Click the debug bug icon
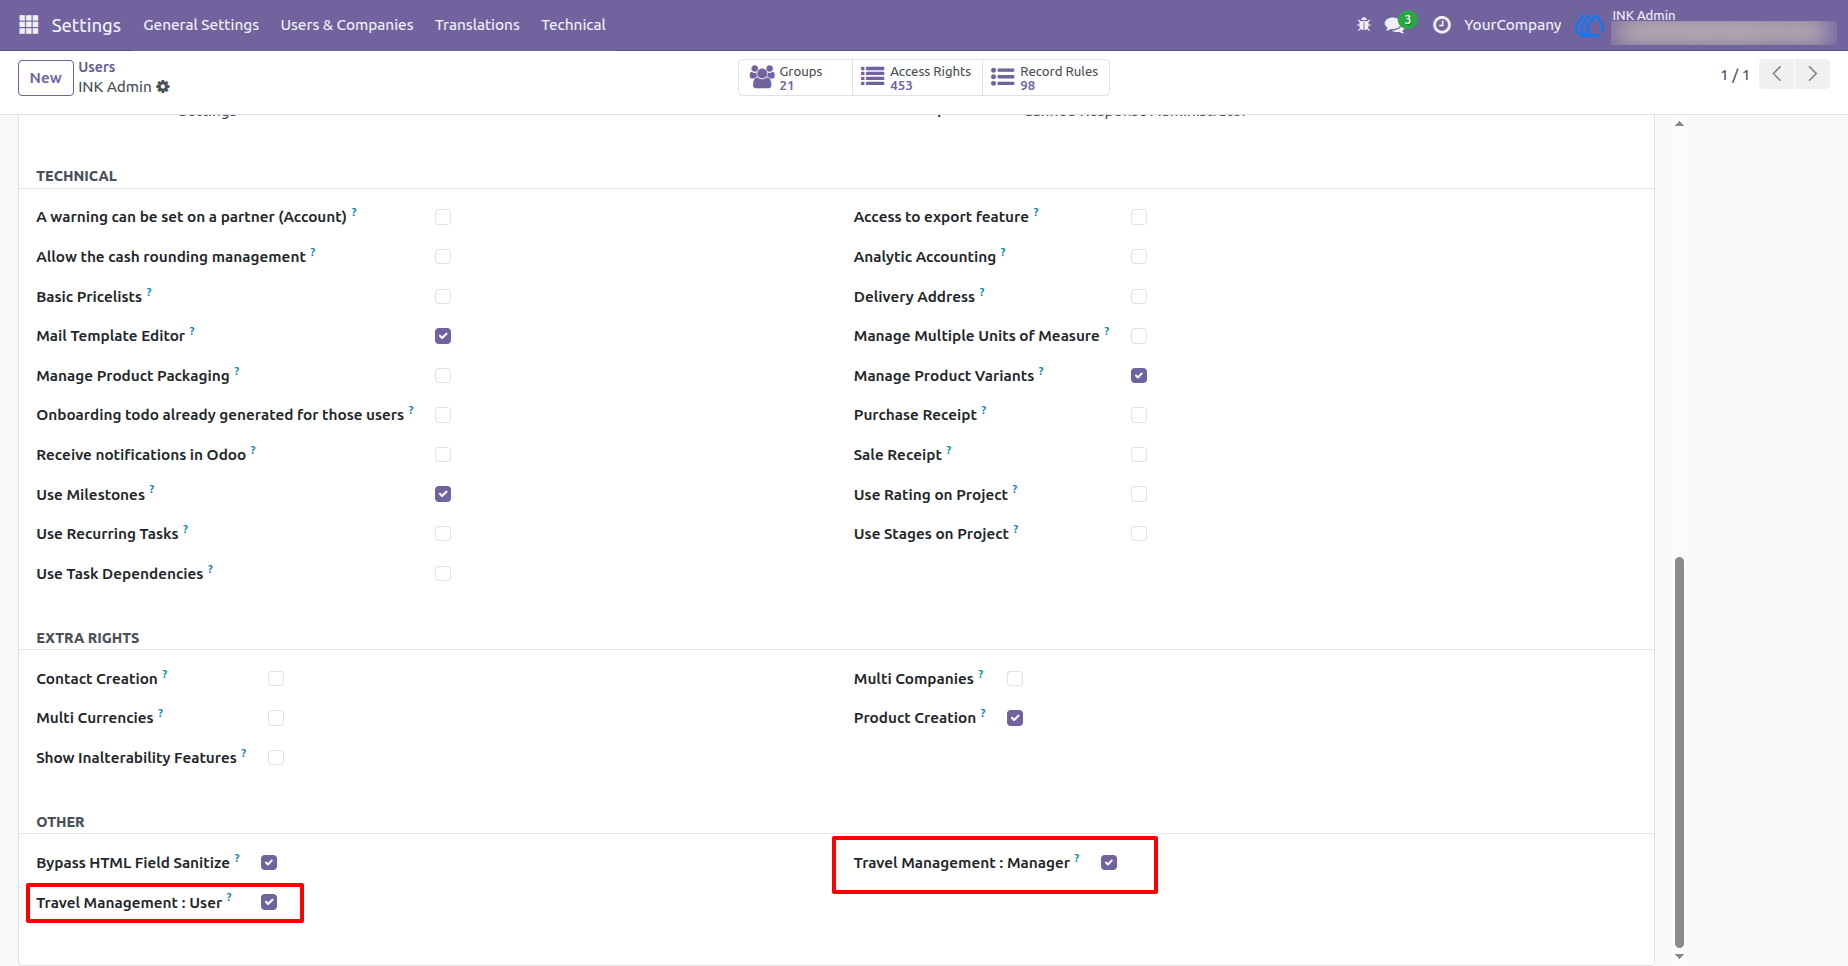Screen dimensions: 1848x966 point(1364,24)
